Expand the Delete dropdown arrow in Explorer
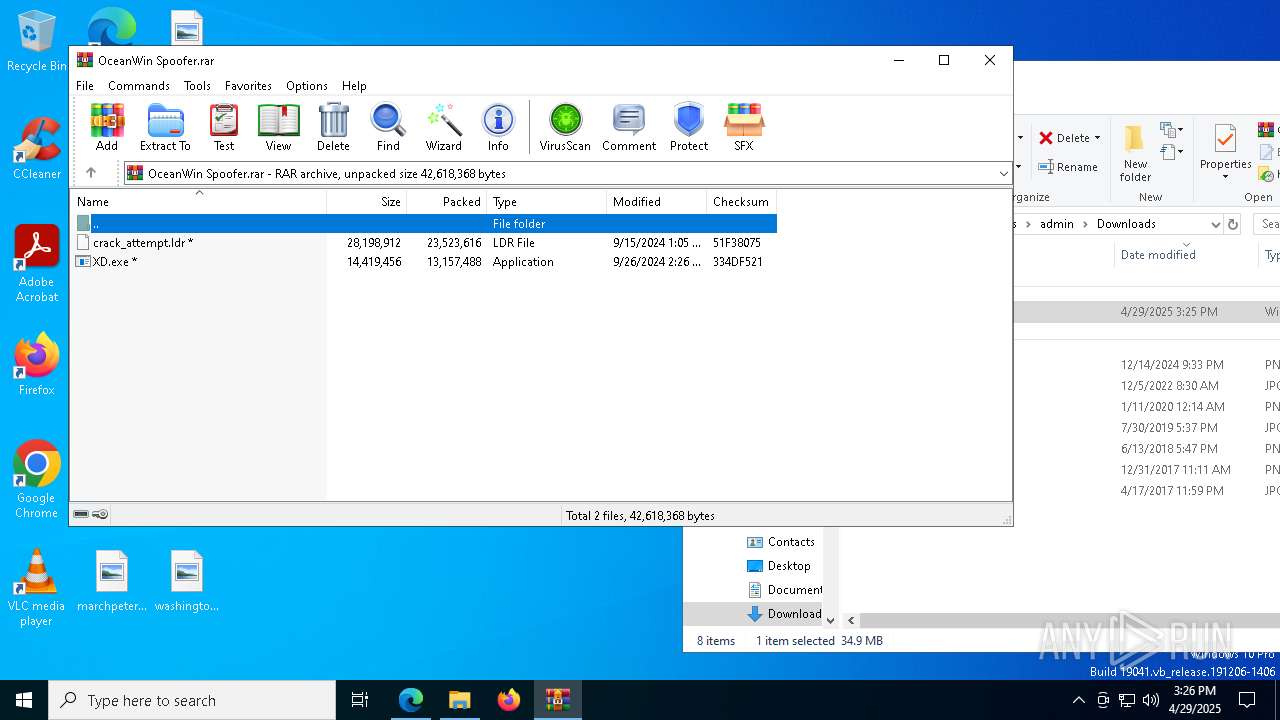Viewport: 1280px width, 720px height. (x=1097, y=138)
